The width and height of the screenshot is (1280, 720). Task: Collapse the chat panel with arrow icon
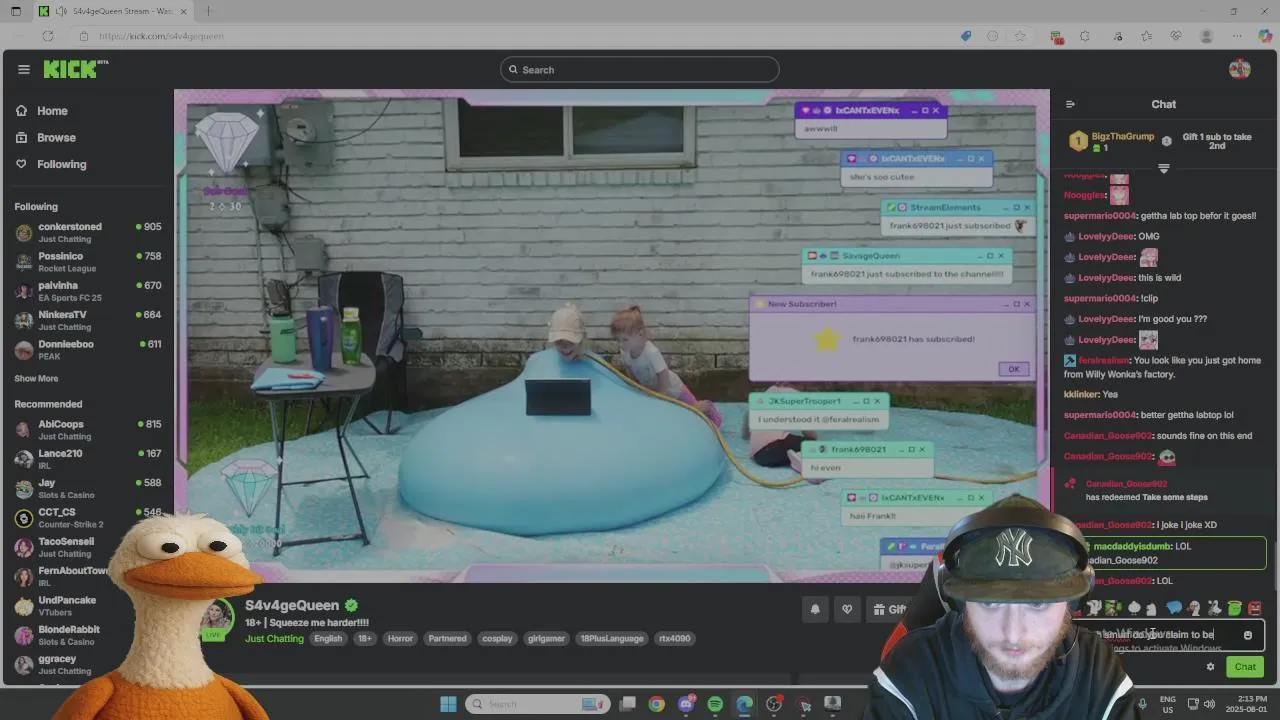[1070, 104]
